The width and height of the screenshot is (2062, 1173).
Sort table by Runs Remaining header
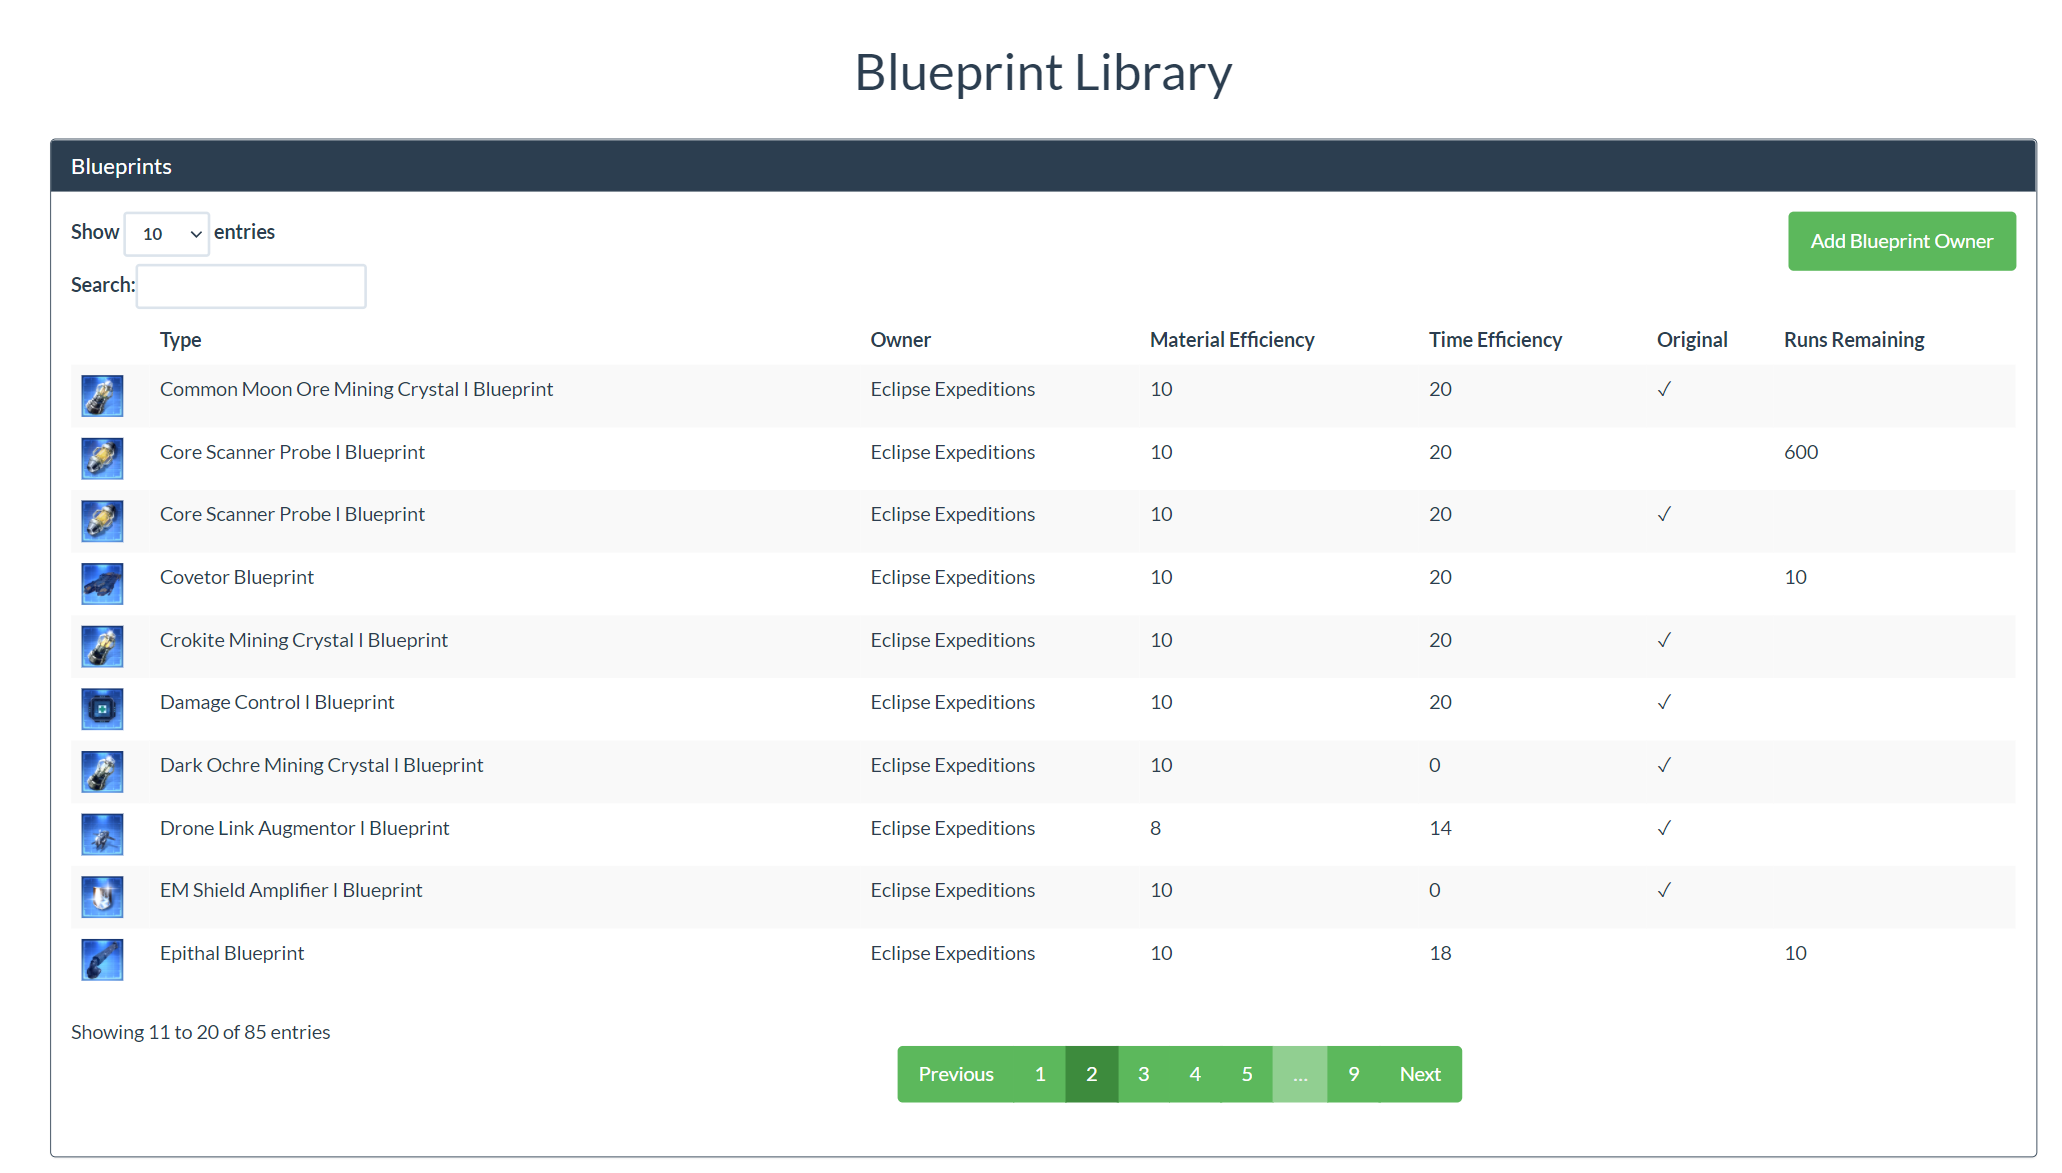pyautogui.click(x=1853, y=340)
